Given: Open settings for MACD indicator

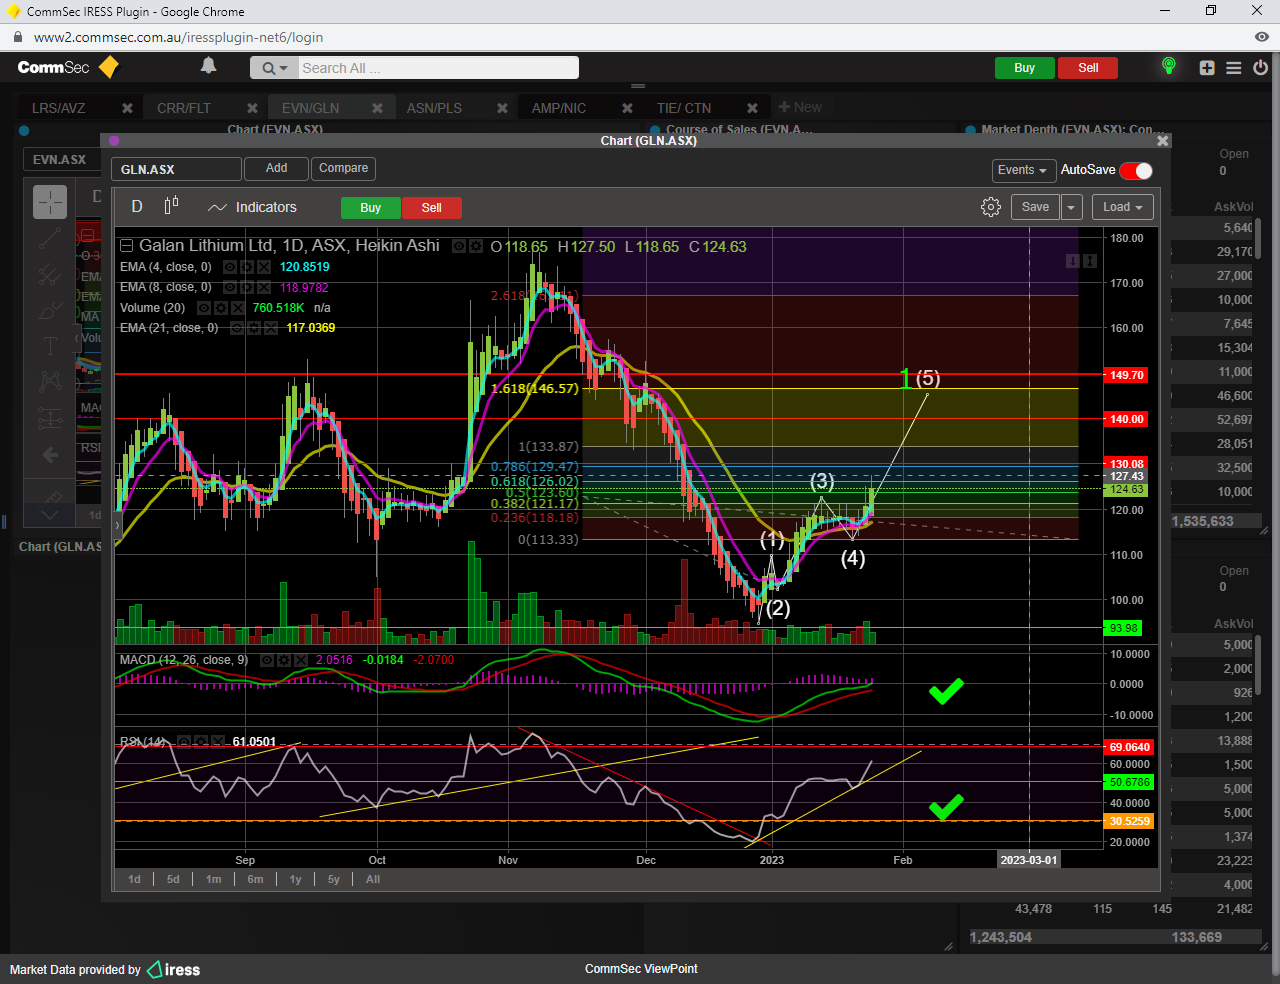Looking at the screenshot, I should [284, 660].
